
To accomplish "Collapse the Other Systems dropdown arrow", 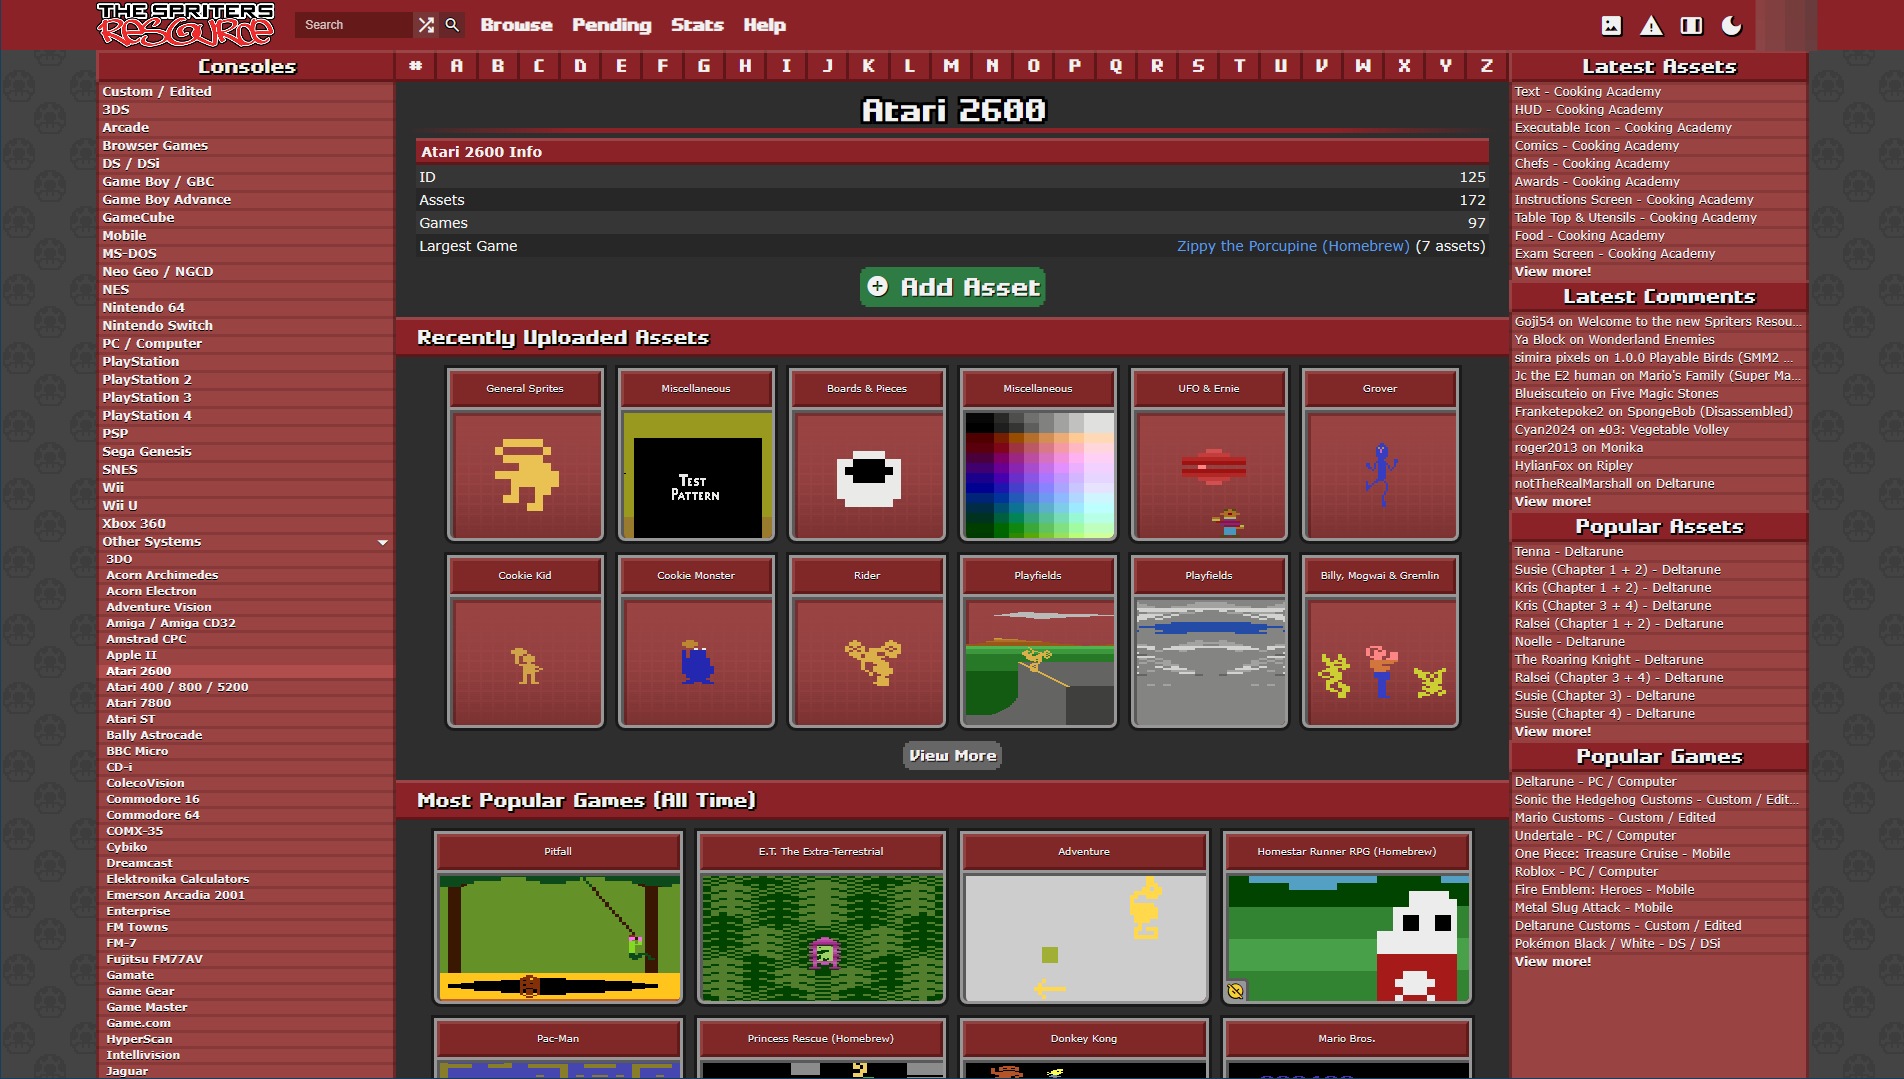I will point(383,542).
